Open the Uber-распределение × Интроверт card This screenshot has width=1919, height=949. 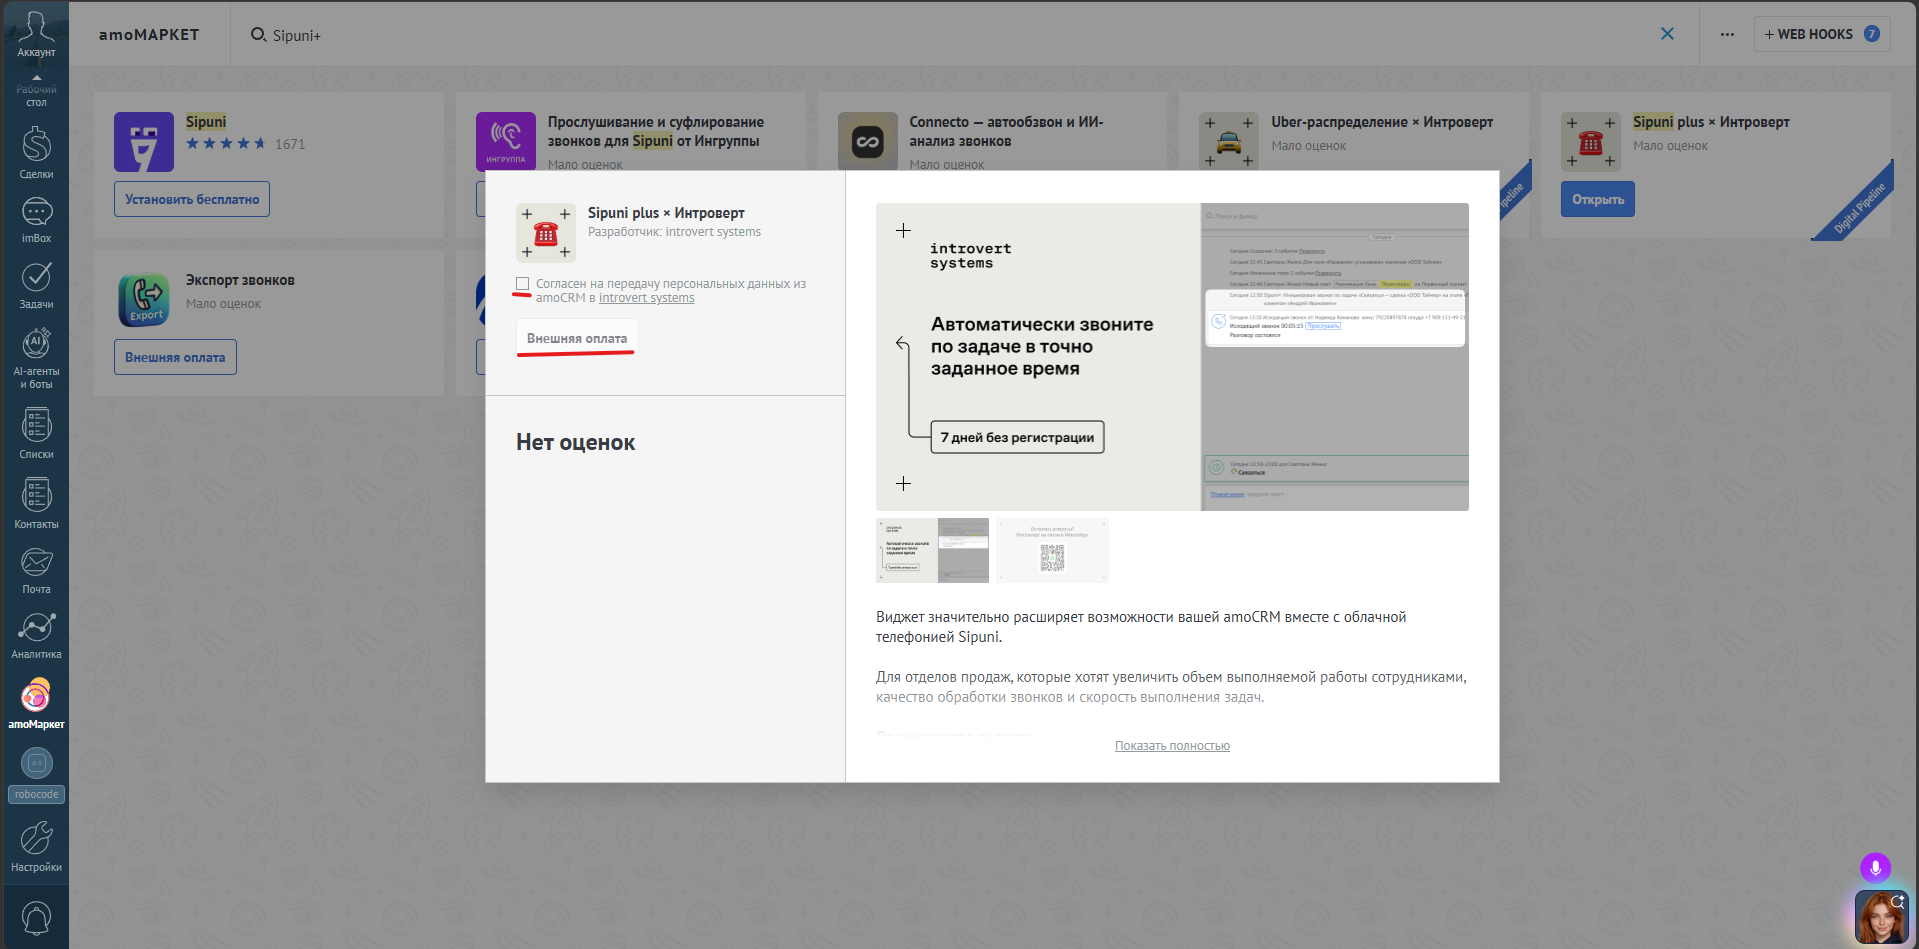click(x=1382, y=122)
